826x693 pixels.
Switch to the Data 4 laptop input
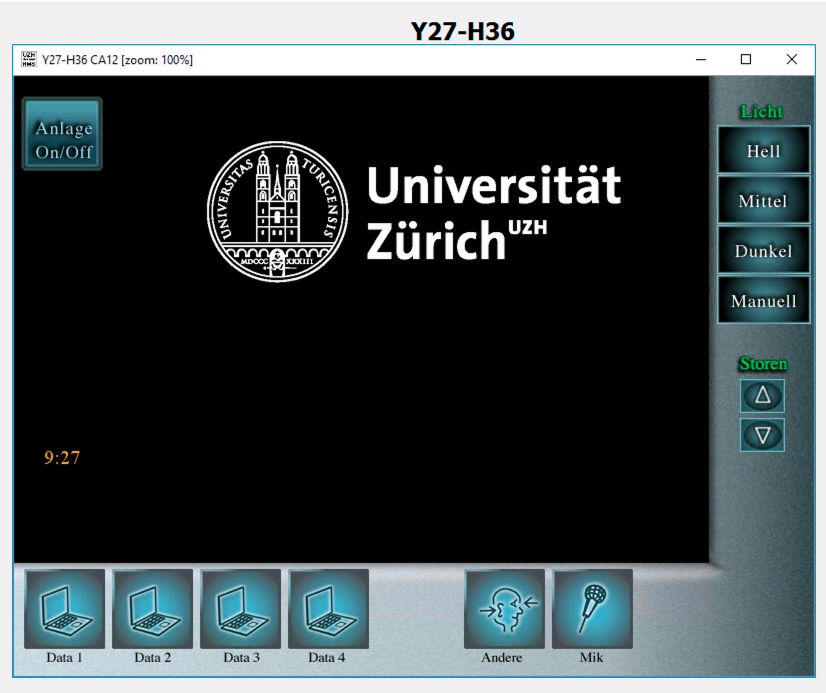328,609
